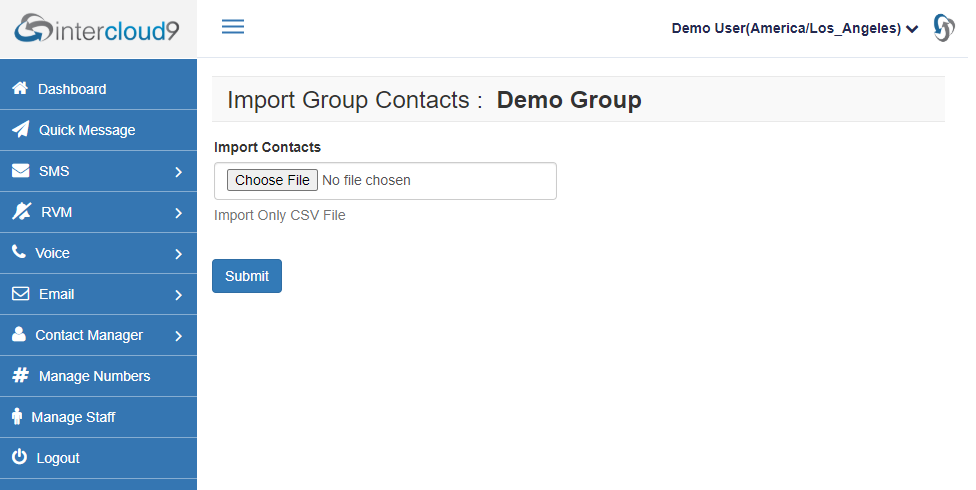Click the Email outlined envelope icon
The width and height of the screenshot is (976, 490).
tap(21, 293)
